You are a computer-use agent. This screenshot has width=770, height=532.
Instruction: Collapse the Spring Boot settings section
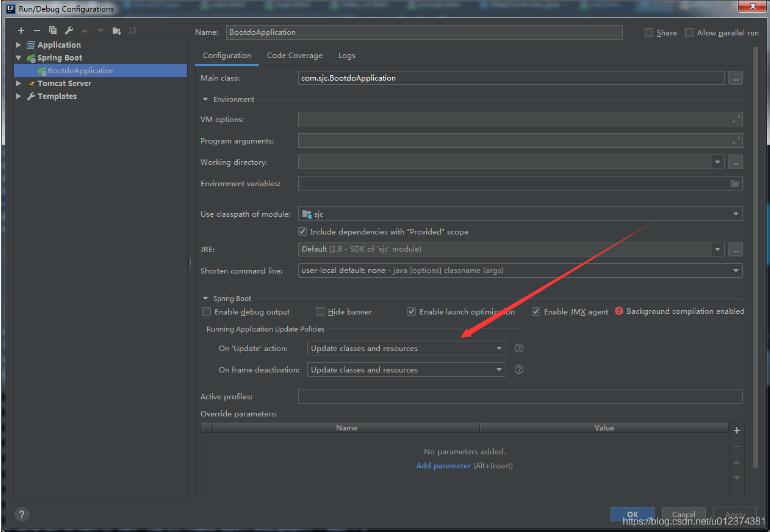coord(206,298)
